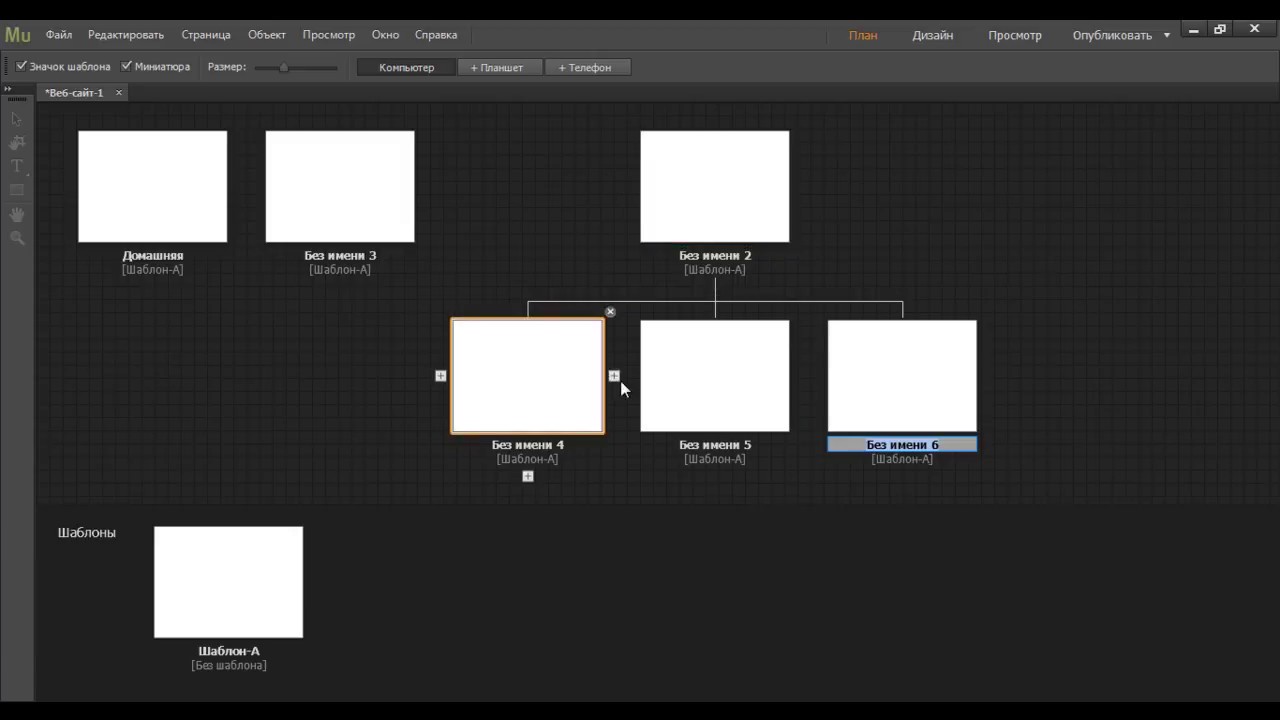Open the Объект menu
The width and height of the screenshot is (1280, 720).
[267, 35]
